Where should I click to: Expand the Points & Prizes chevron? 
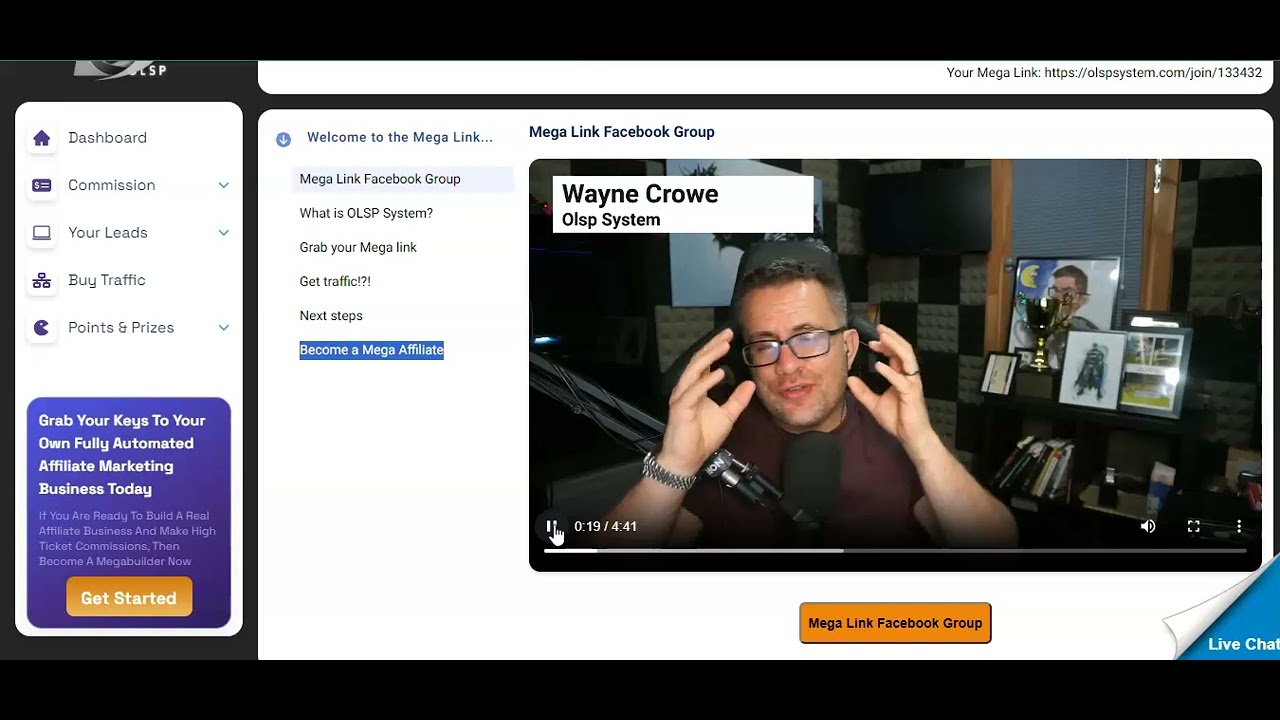(224, 328)
